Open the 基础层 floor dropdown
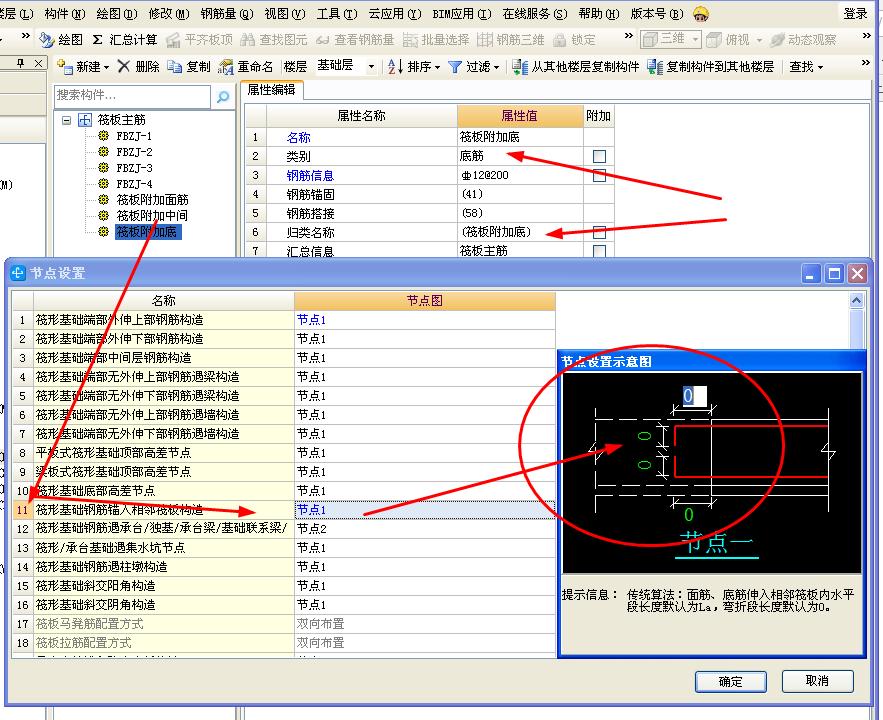The height and width of the screenshot is (720, 883). tap(371, 66)
